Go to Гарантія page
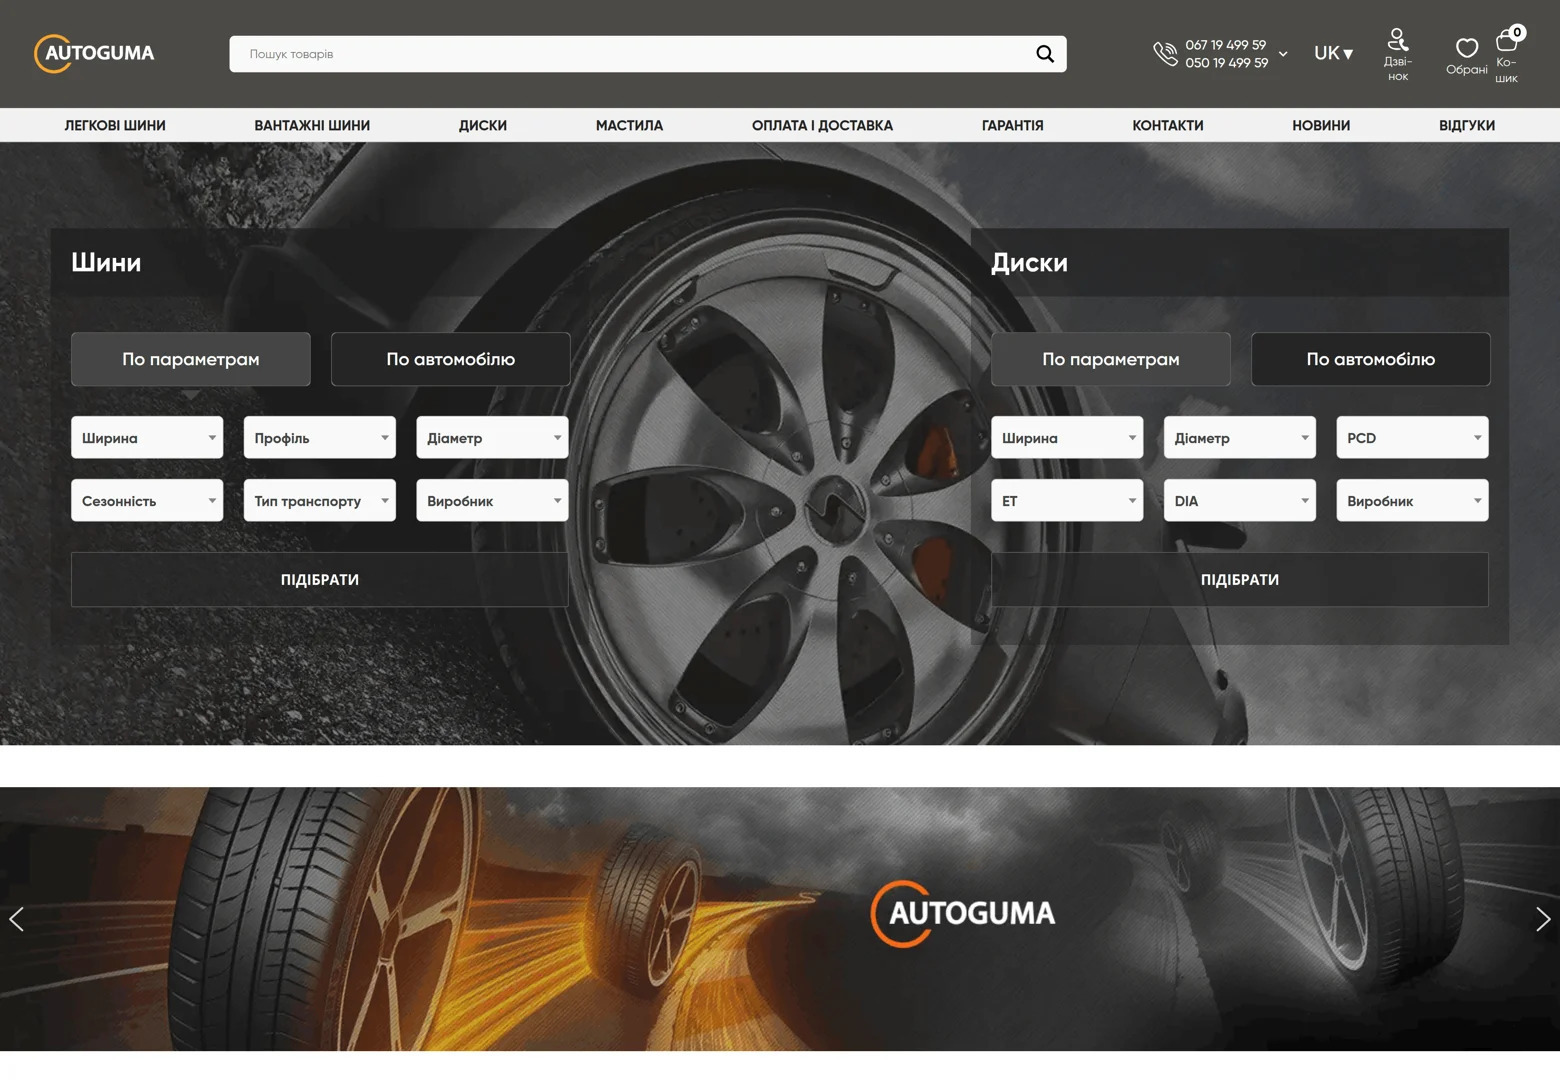The height and width of the screenshot is (1080, 1560). (x=1012, y=126)
